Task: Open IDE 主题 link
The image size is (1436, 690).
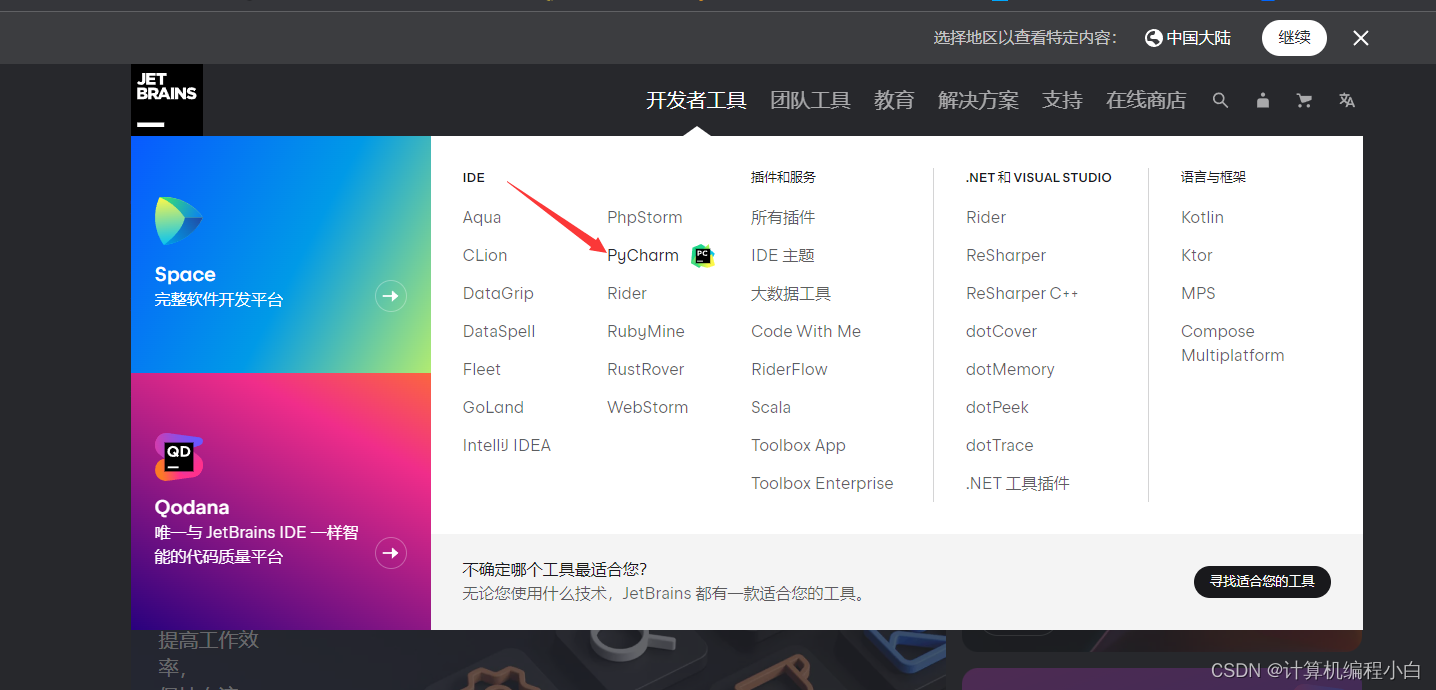Action: 783,255
